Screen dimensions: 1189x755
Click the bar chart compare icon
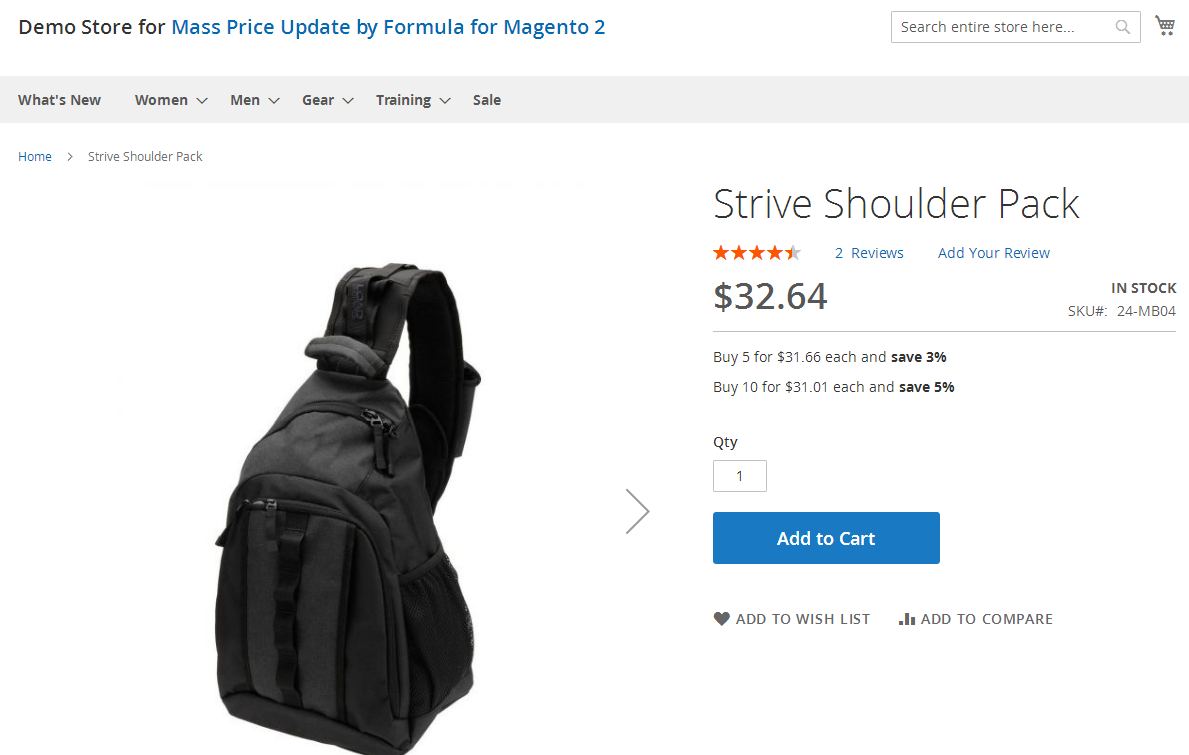click(x=907, y=619)
